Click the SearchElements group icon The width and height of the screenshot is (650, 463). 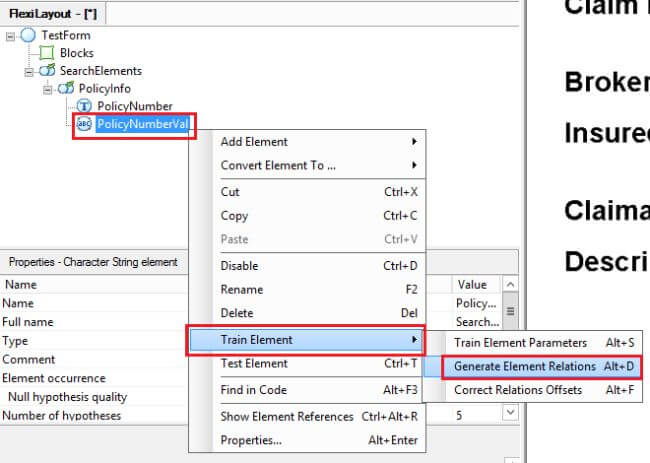point(47,70)
